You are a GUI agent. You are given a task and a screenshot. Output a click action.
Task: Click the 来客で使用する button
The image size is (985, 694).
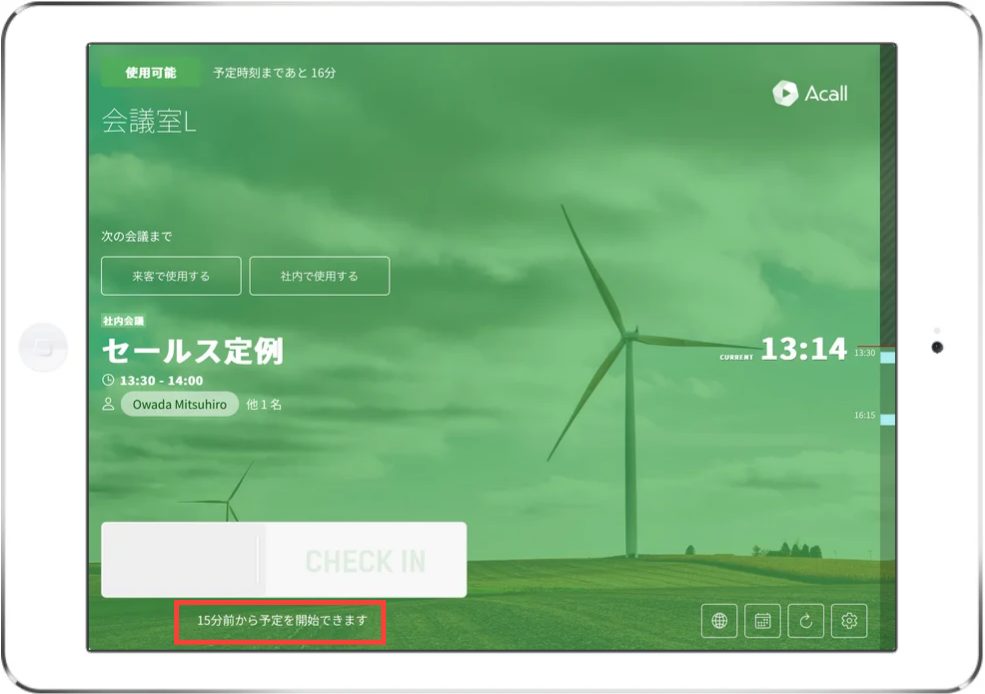[171, 276]
